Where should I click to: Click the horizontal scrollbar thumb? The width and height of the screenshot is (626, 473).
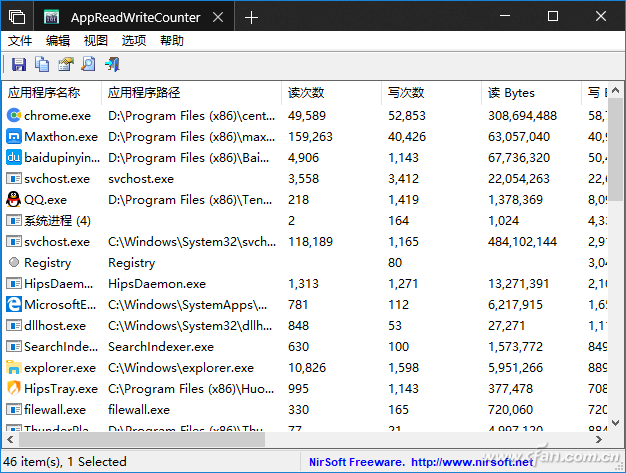(142, 439)
